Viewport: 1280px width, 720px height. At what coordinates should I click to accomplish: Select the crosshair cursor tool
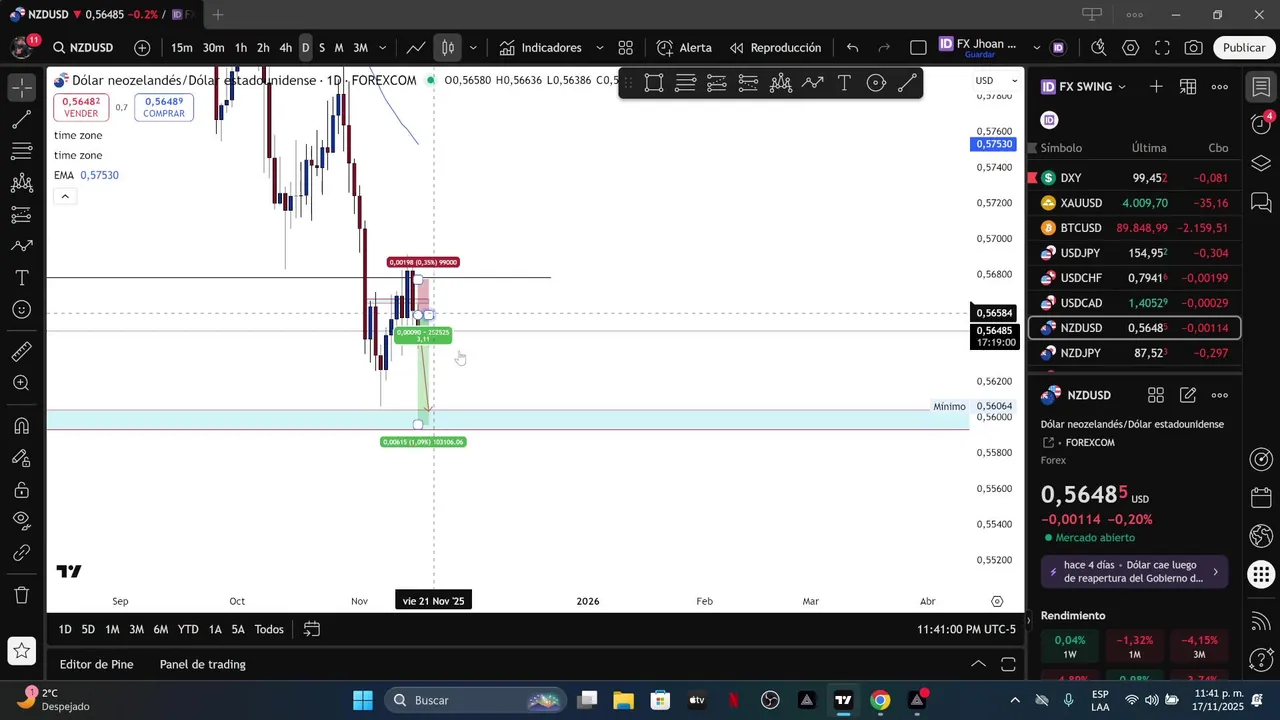21,88
